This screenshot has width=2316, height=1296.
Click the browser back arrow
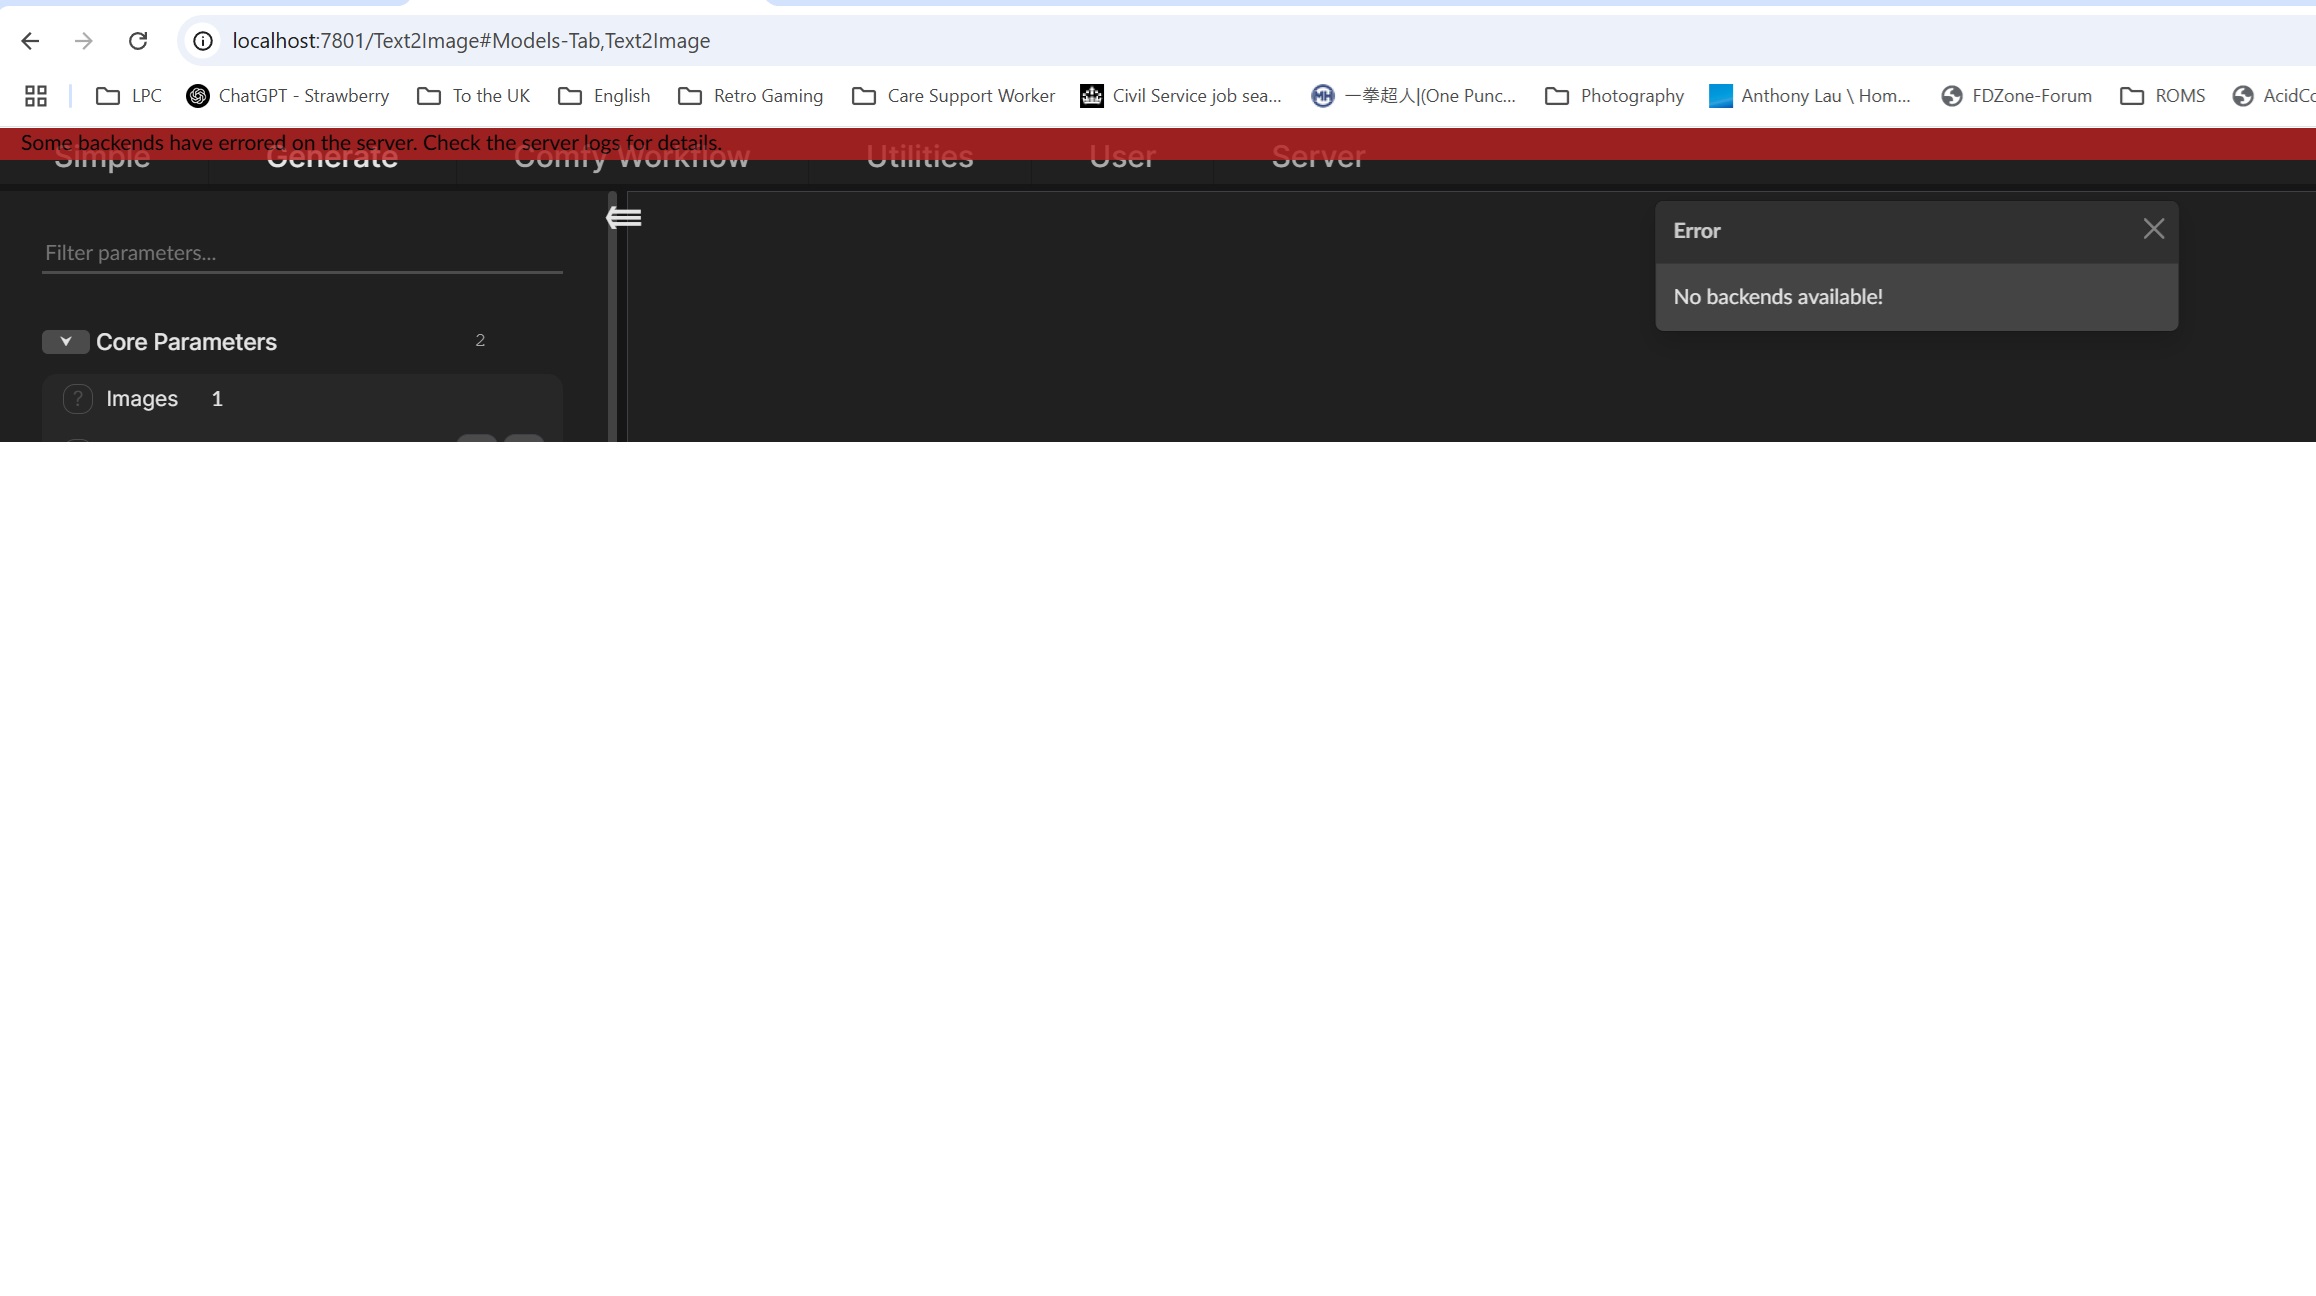pos(29,41)
